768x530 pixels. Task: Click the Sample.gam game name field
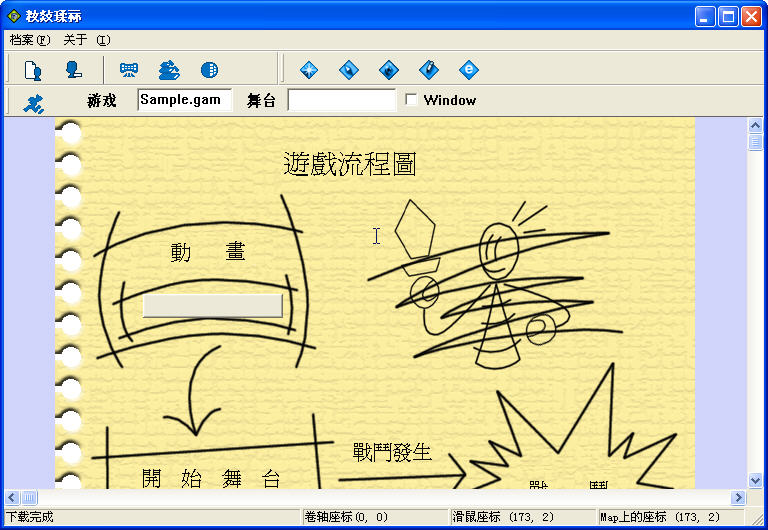(x=185, y=100)
